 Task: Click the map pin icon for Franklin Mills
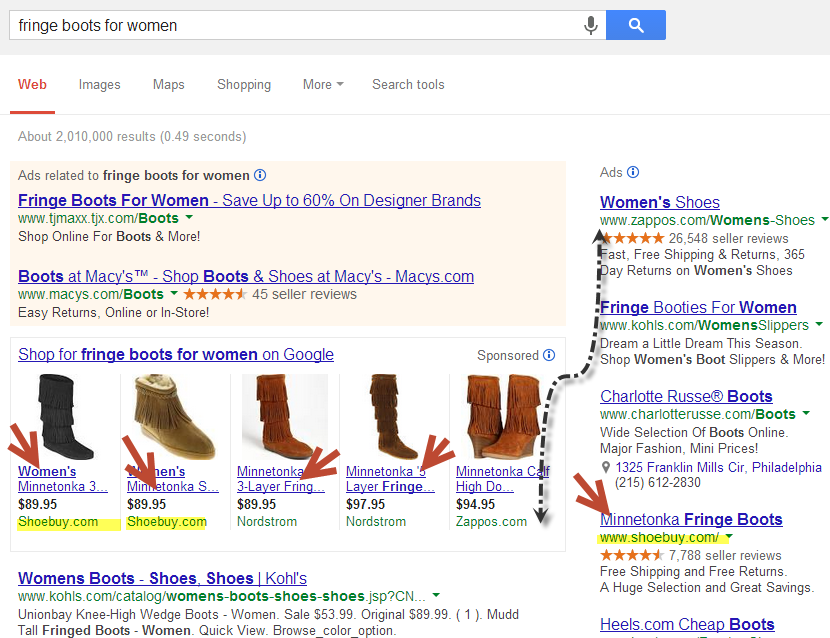606,468
